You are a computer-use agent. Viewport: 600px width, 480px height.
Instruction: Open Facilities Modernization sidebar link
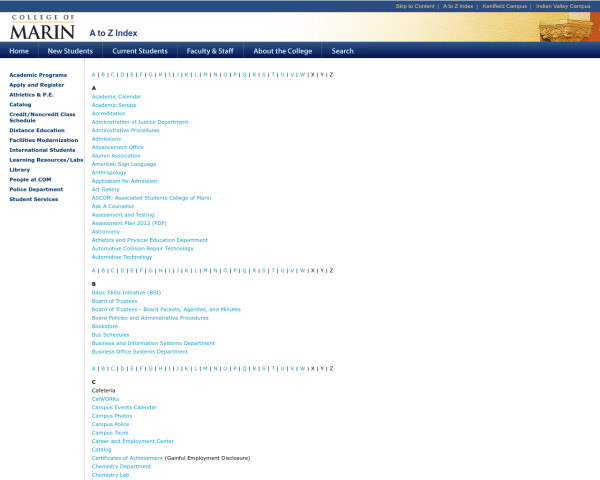coord(44,140)
